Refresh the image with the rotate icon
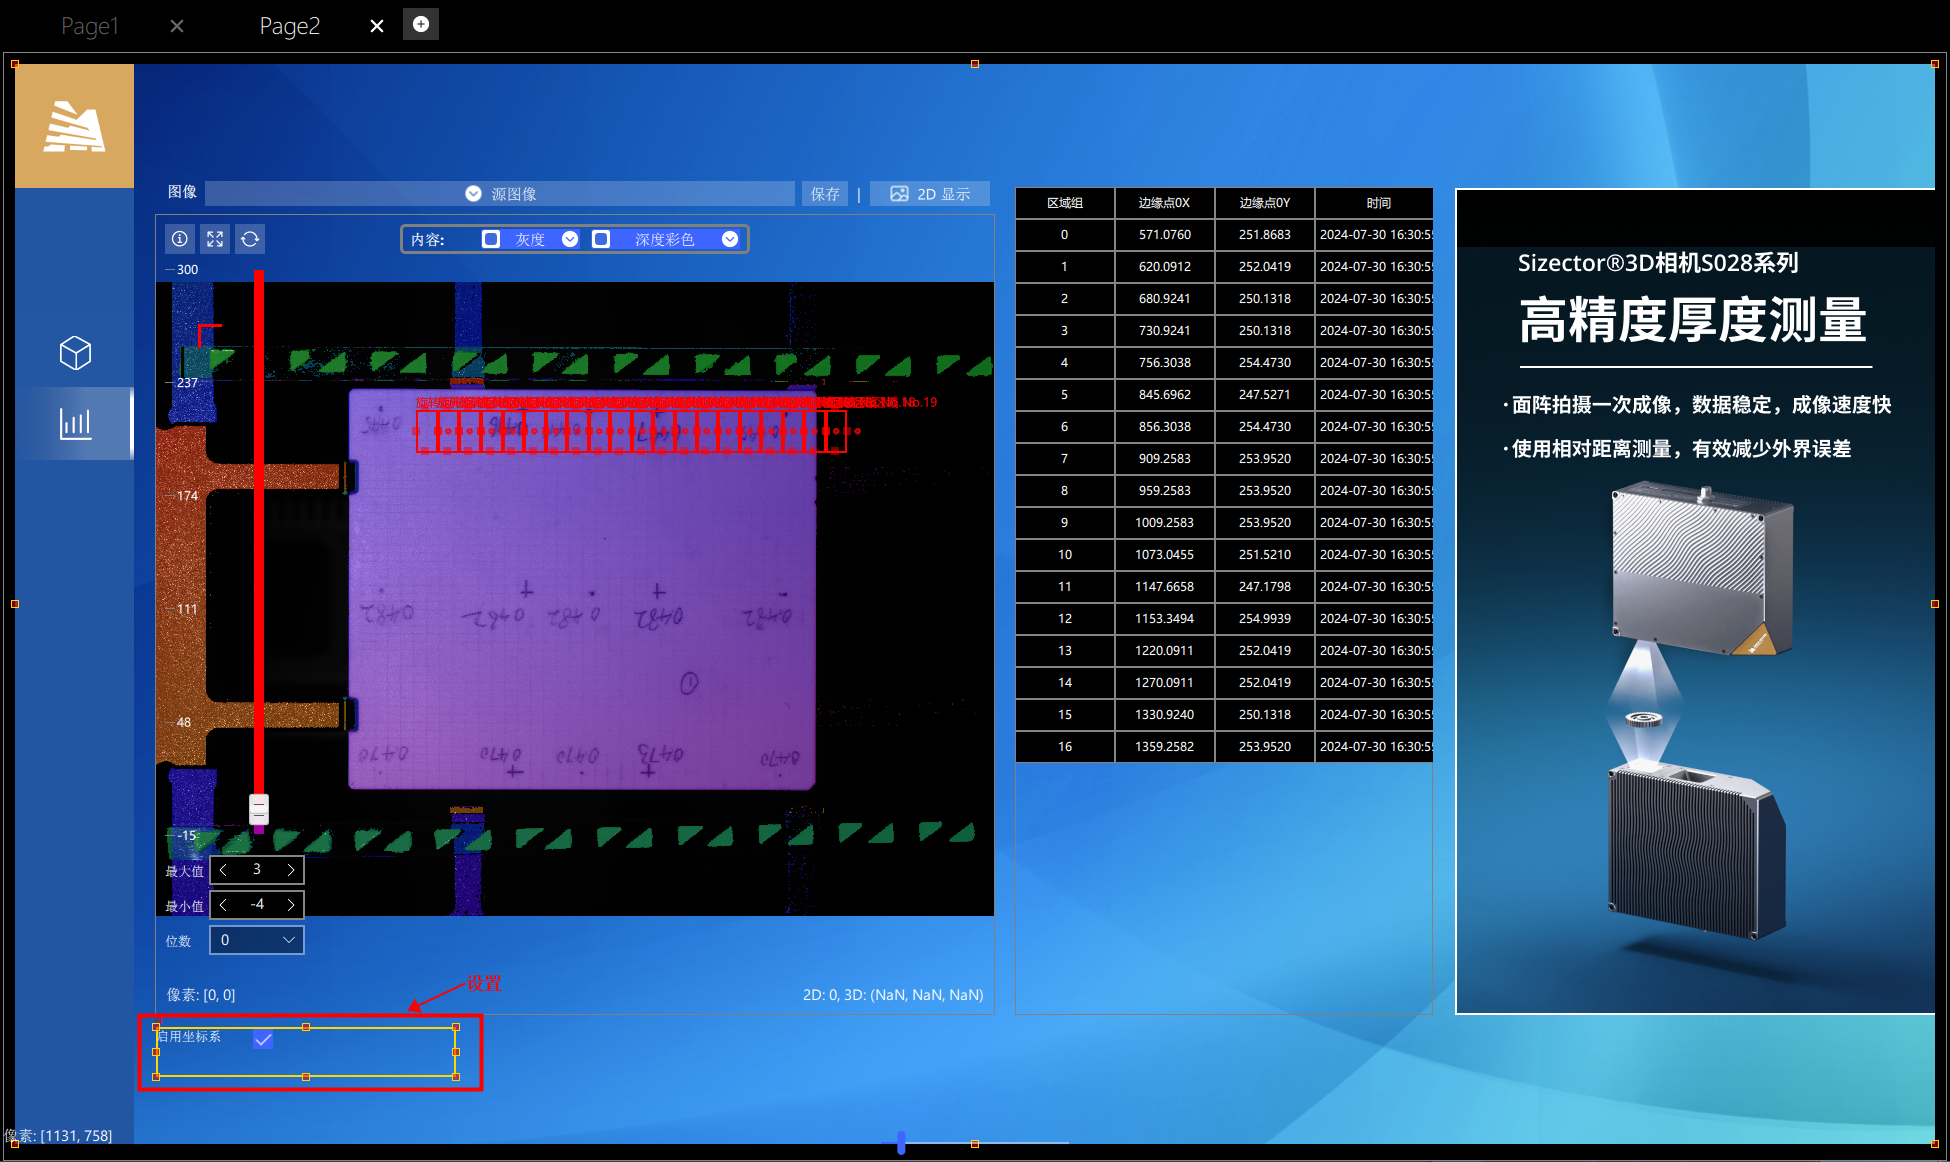Image resolution: width=1950 pixels, height=1162 pixels. (250, 239)
